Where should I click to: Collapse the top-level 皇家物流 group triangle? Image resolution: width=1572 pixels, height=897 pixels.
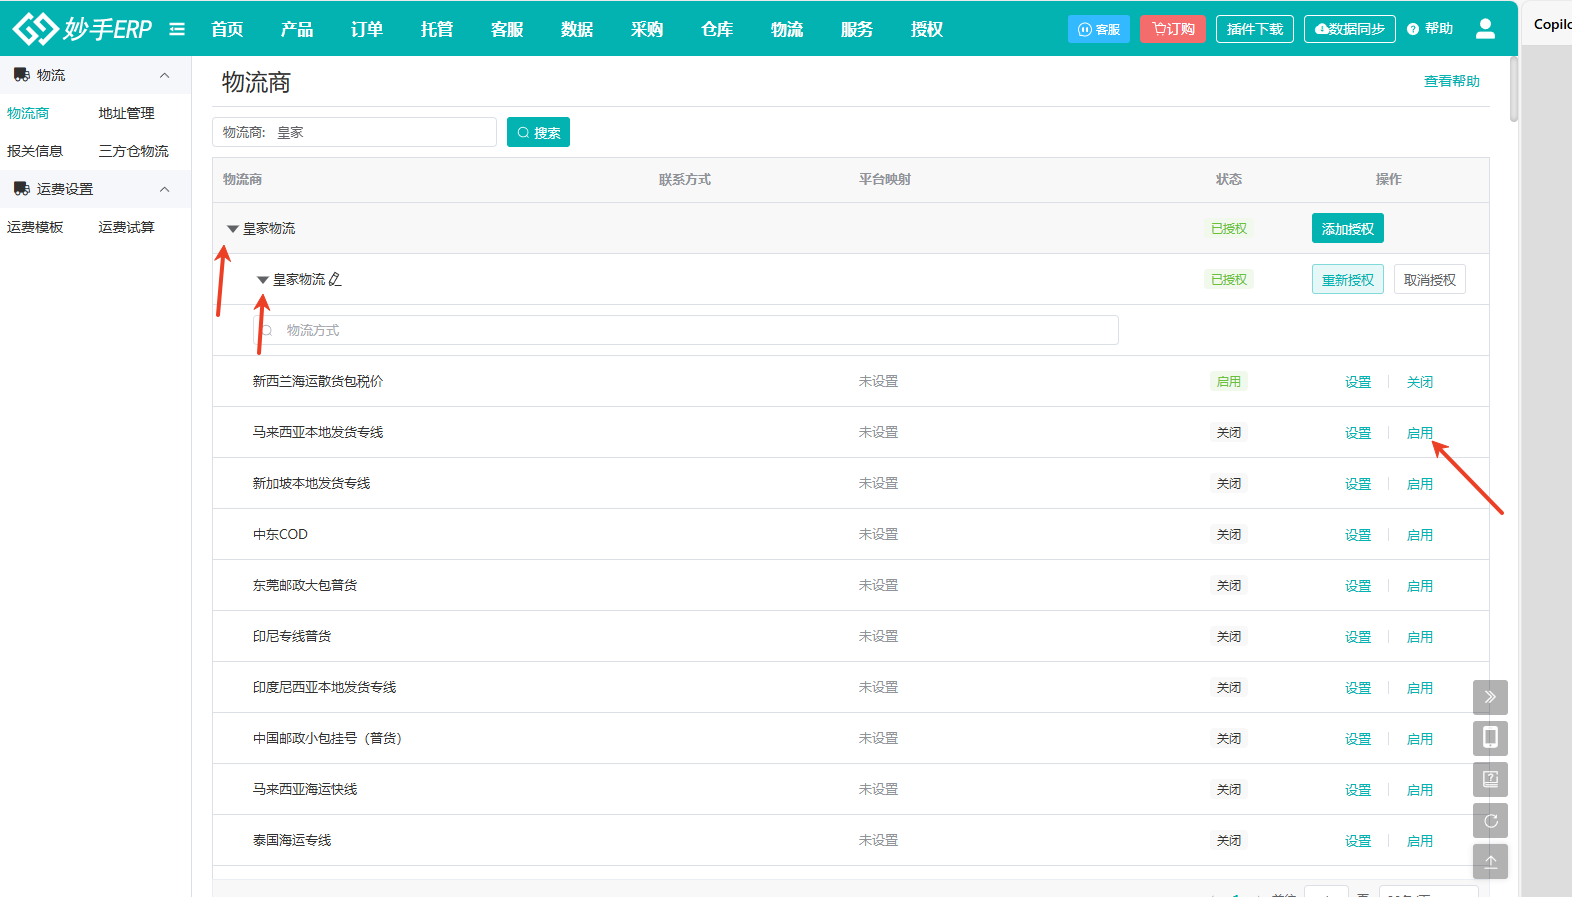point(232,229)
